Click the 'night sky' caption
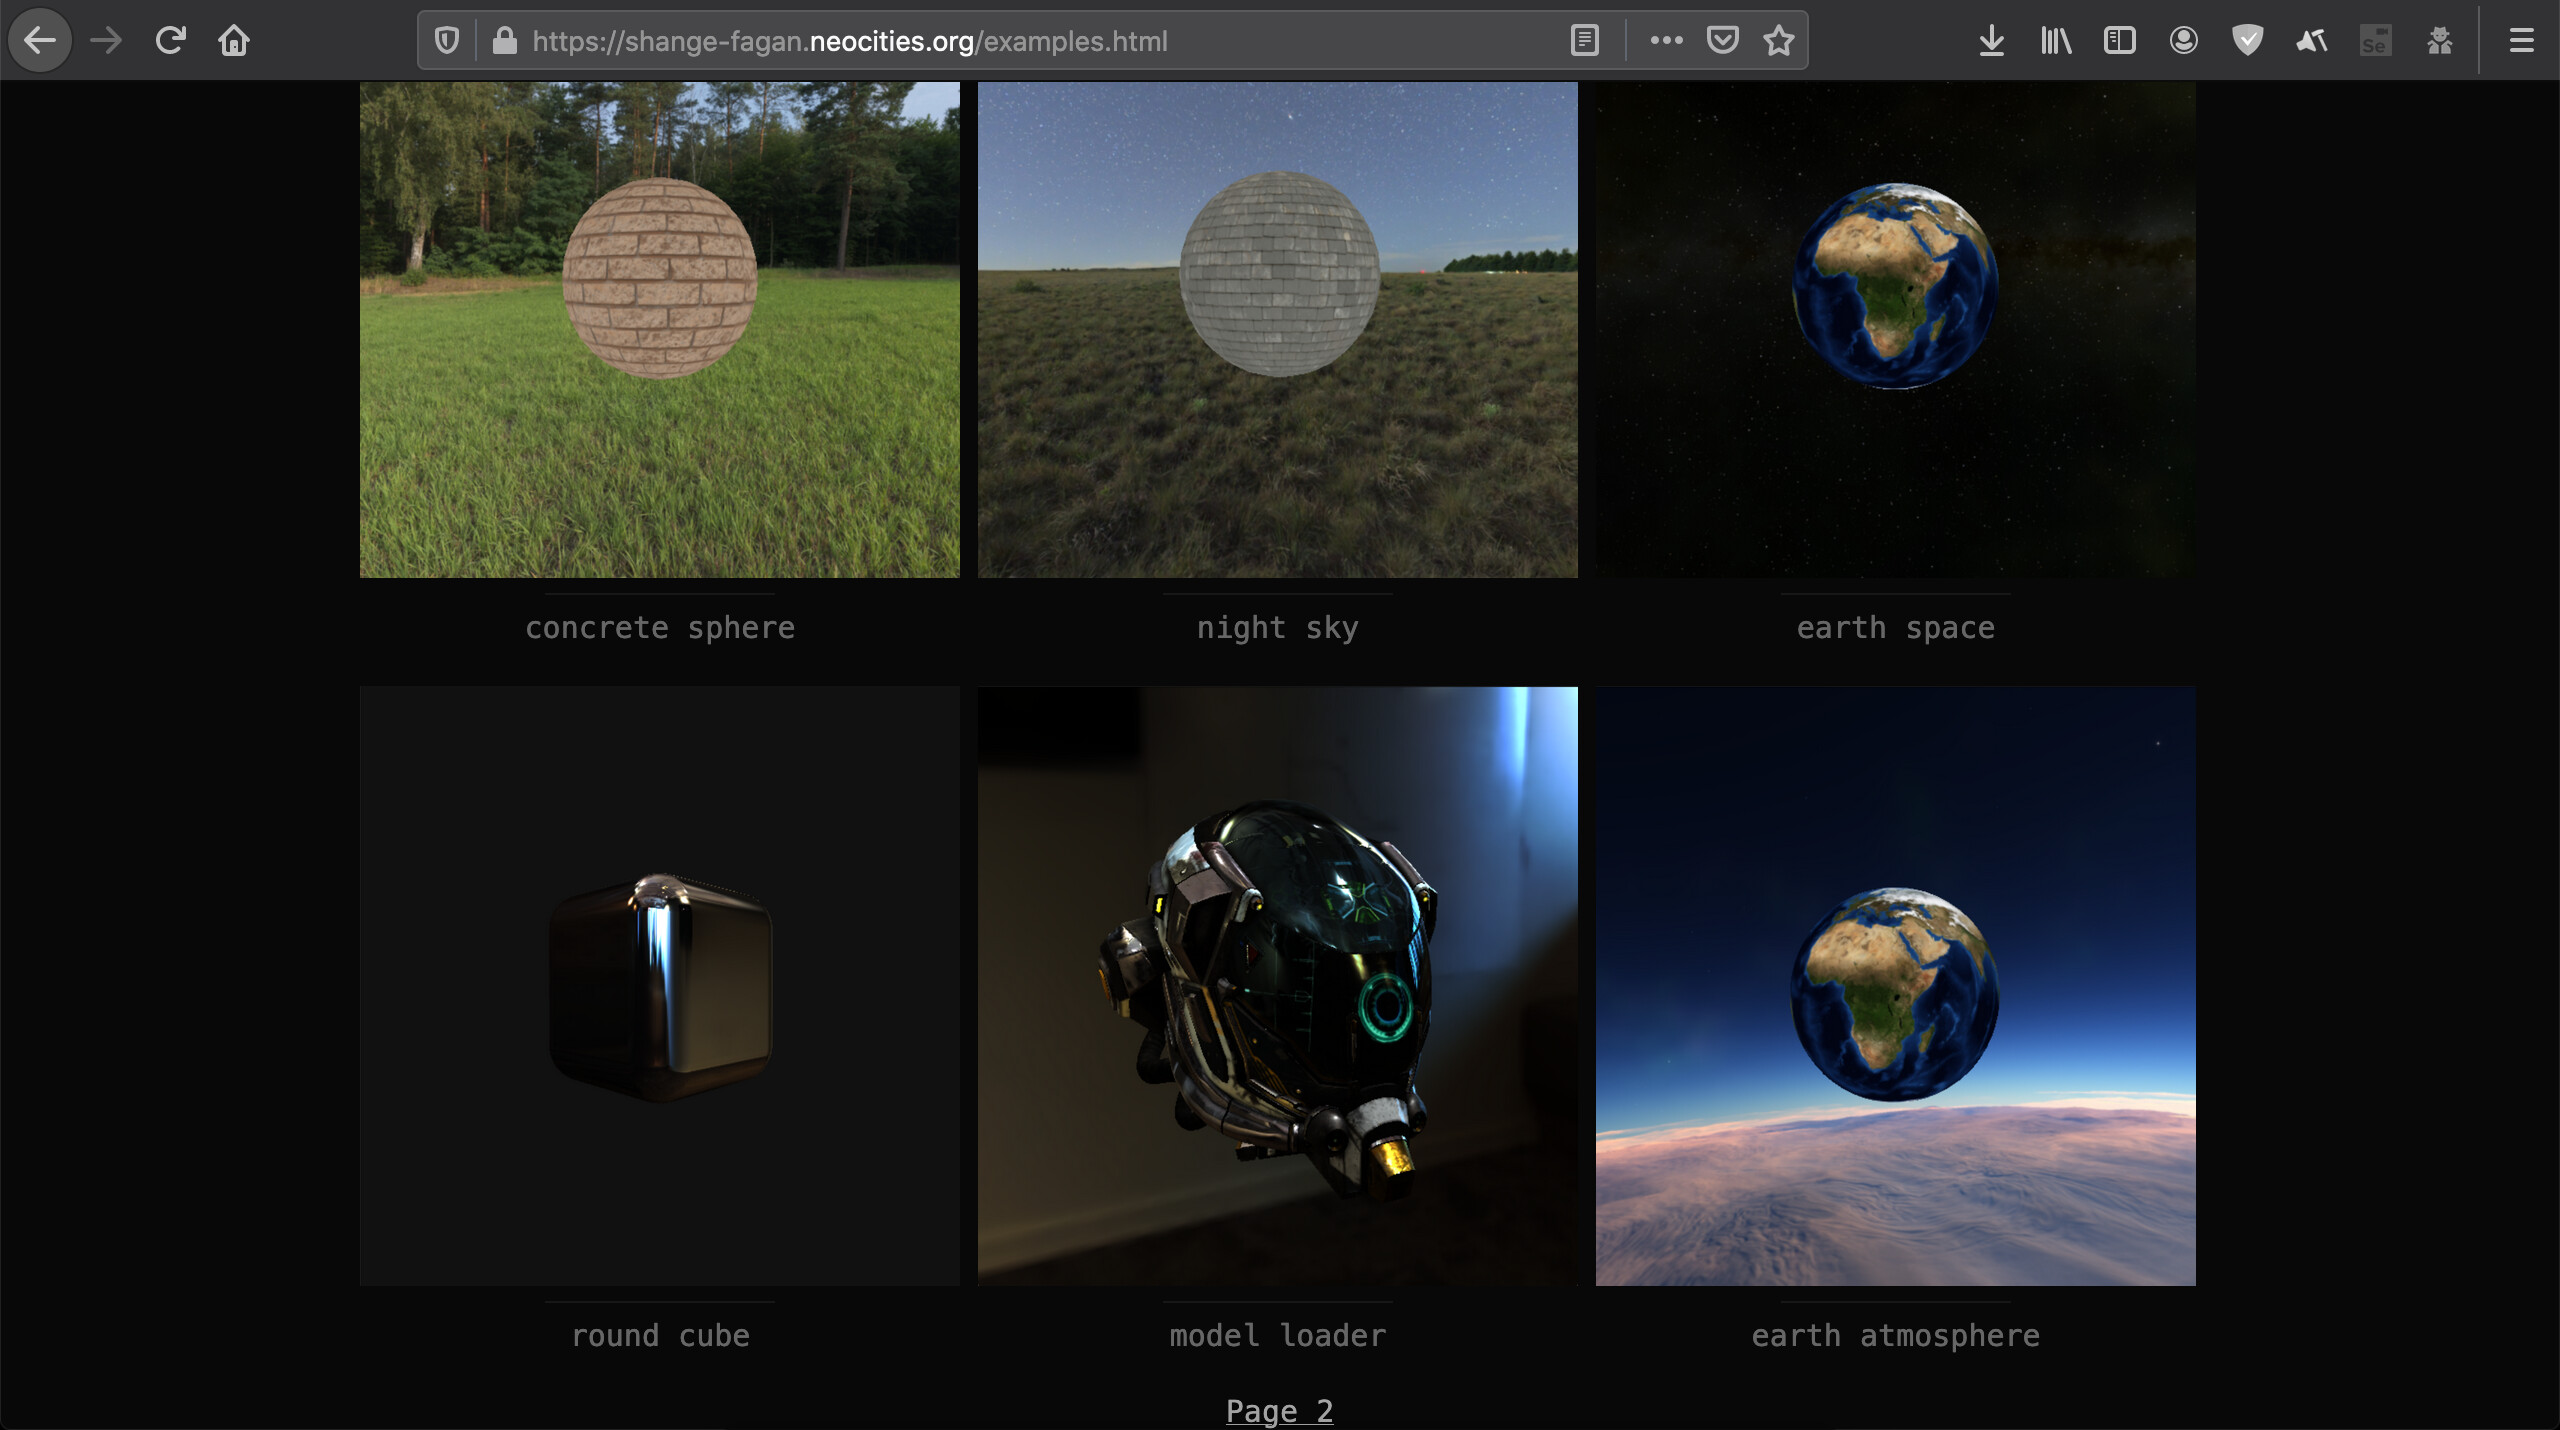The height and width of the screenshot is (1430, 2560). (x=1278, y=628)
